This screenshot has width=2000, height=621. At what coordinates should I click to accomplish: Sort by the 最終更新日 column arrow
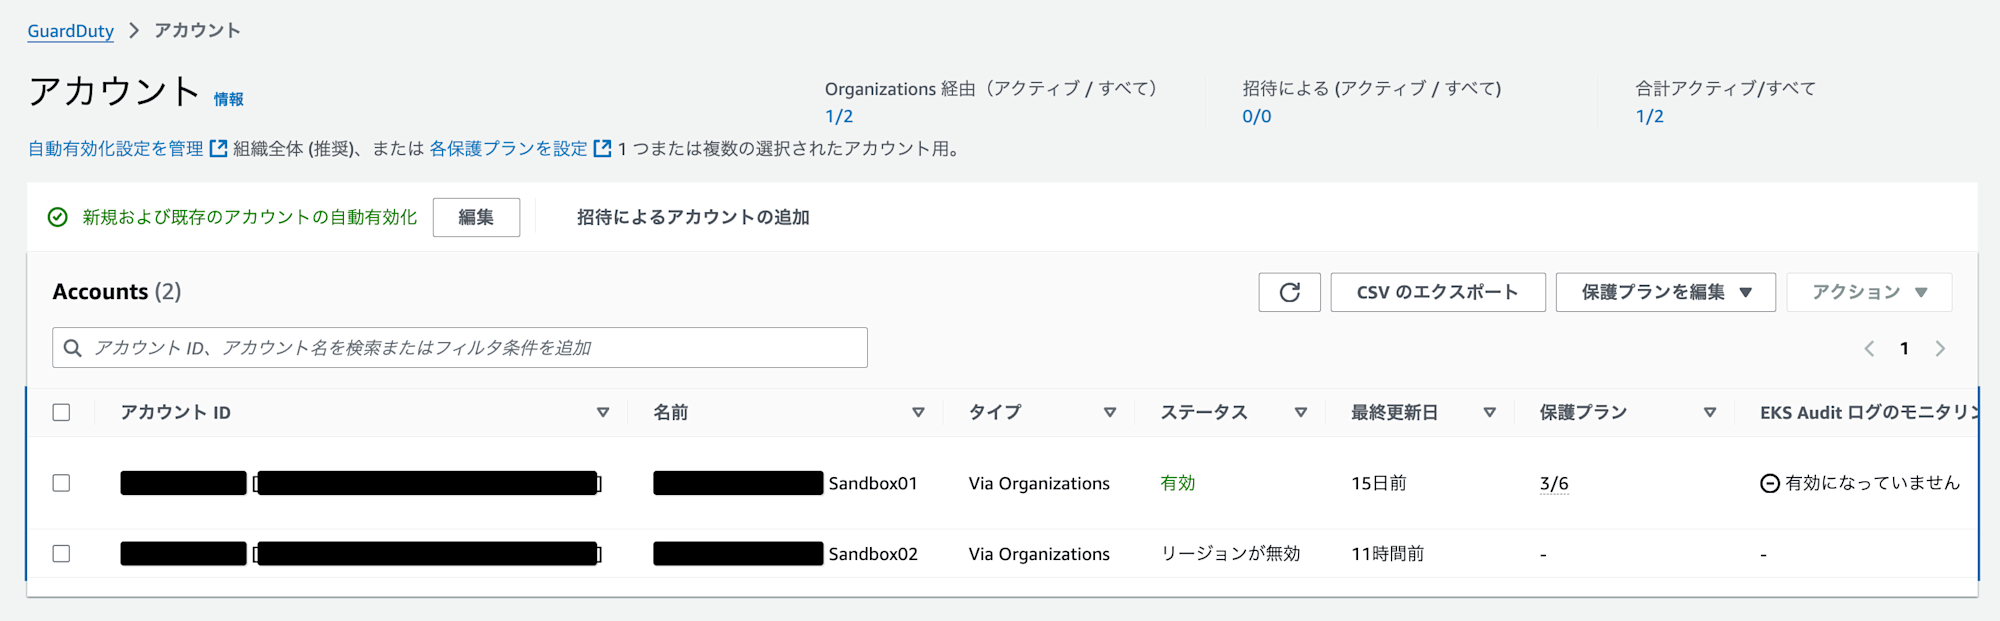pos(1490,412)
